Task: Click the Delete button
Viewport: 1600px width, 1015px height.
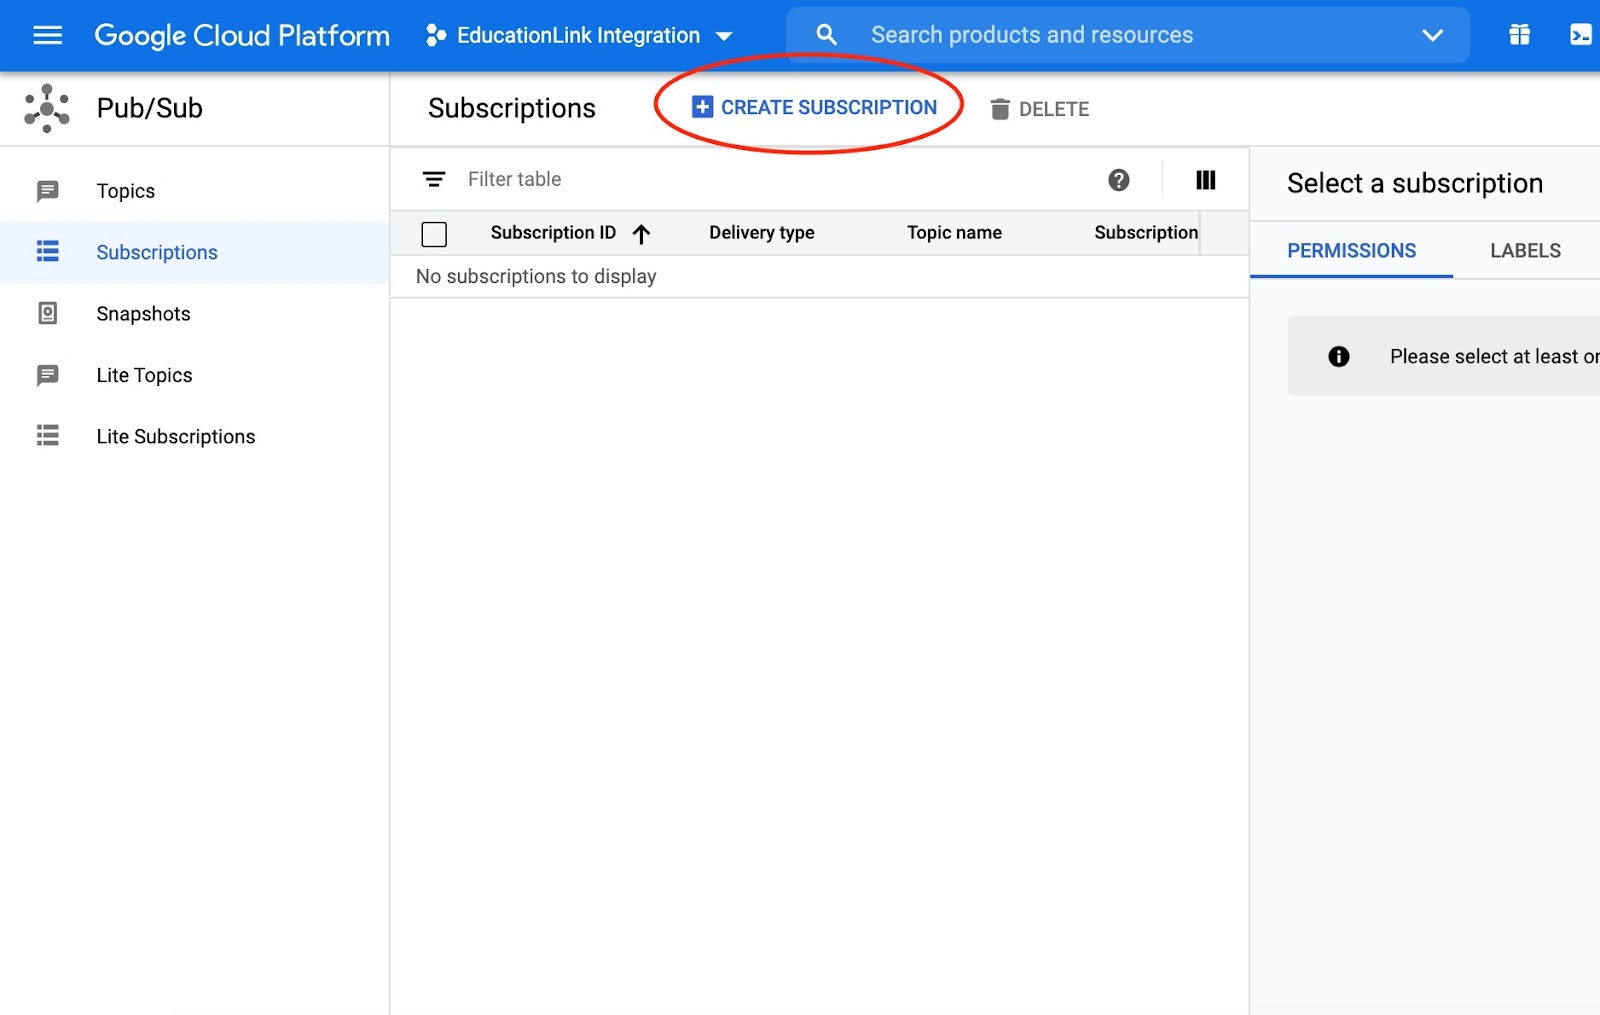Action: tap(1040, 109)
